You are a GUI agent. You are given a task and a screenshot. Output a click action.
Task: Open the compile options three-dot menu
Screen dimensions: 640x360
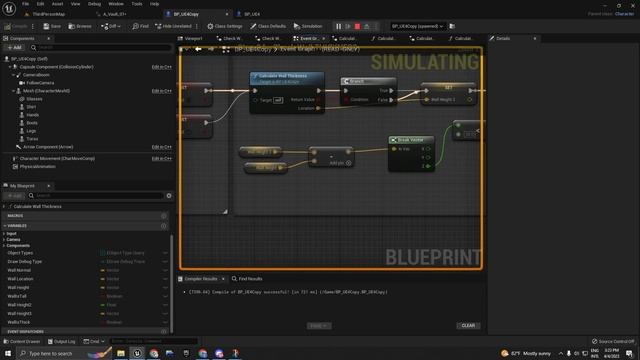[x=33, y=26]
